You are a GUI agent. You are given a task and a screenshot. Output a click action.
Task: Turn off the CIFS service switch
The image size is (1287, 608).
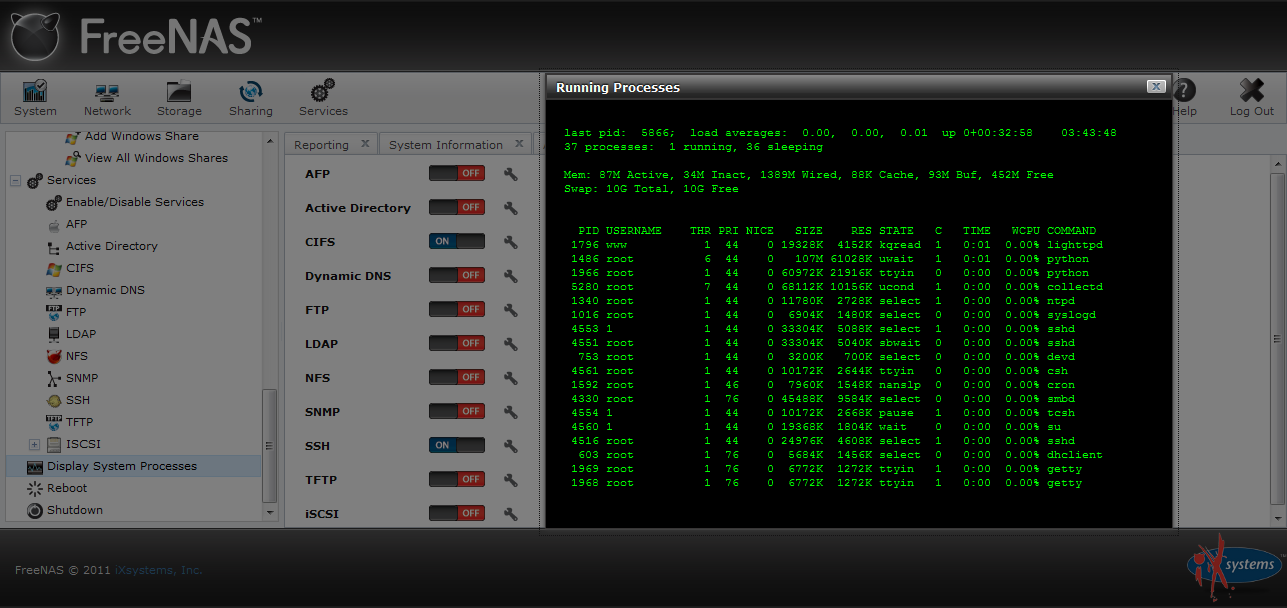457,242
